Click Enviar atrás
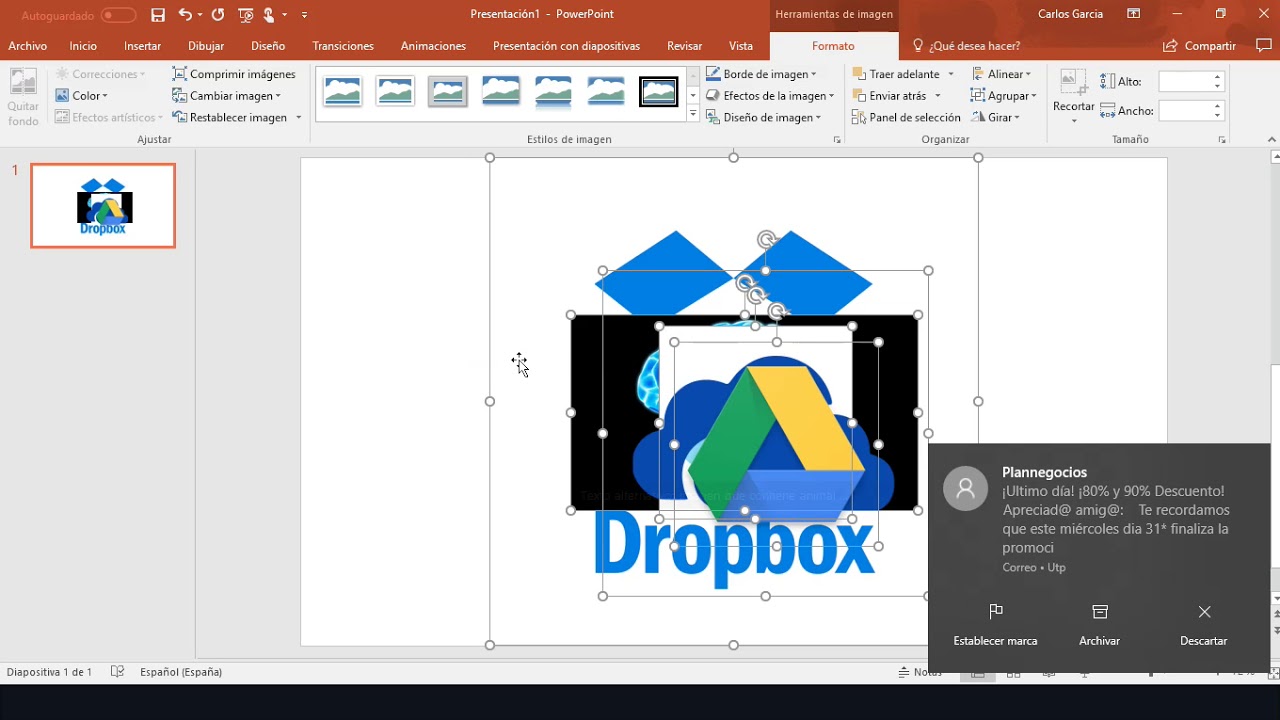The image size is (1280, 720). tap(889, 96)
